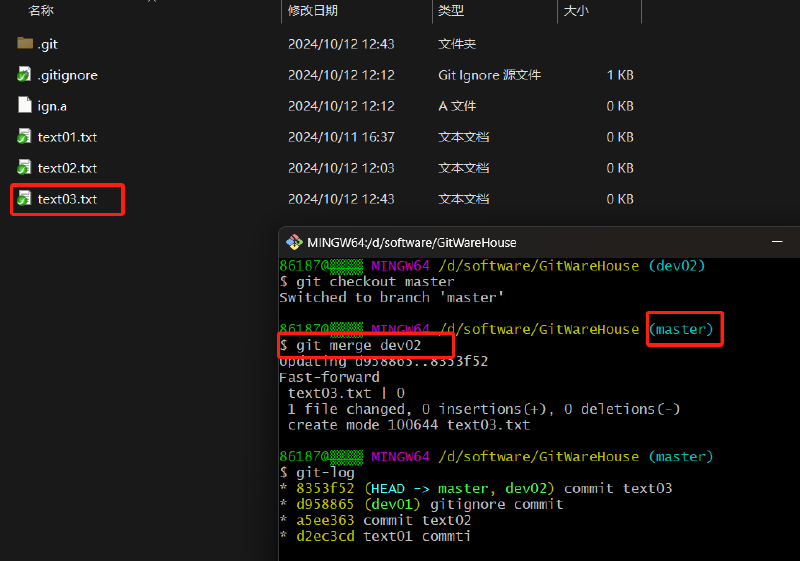Screen dimensions: 800x561
Task: Select the text03.txt file name
Action: tap(67, 199)
